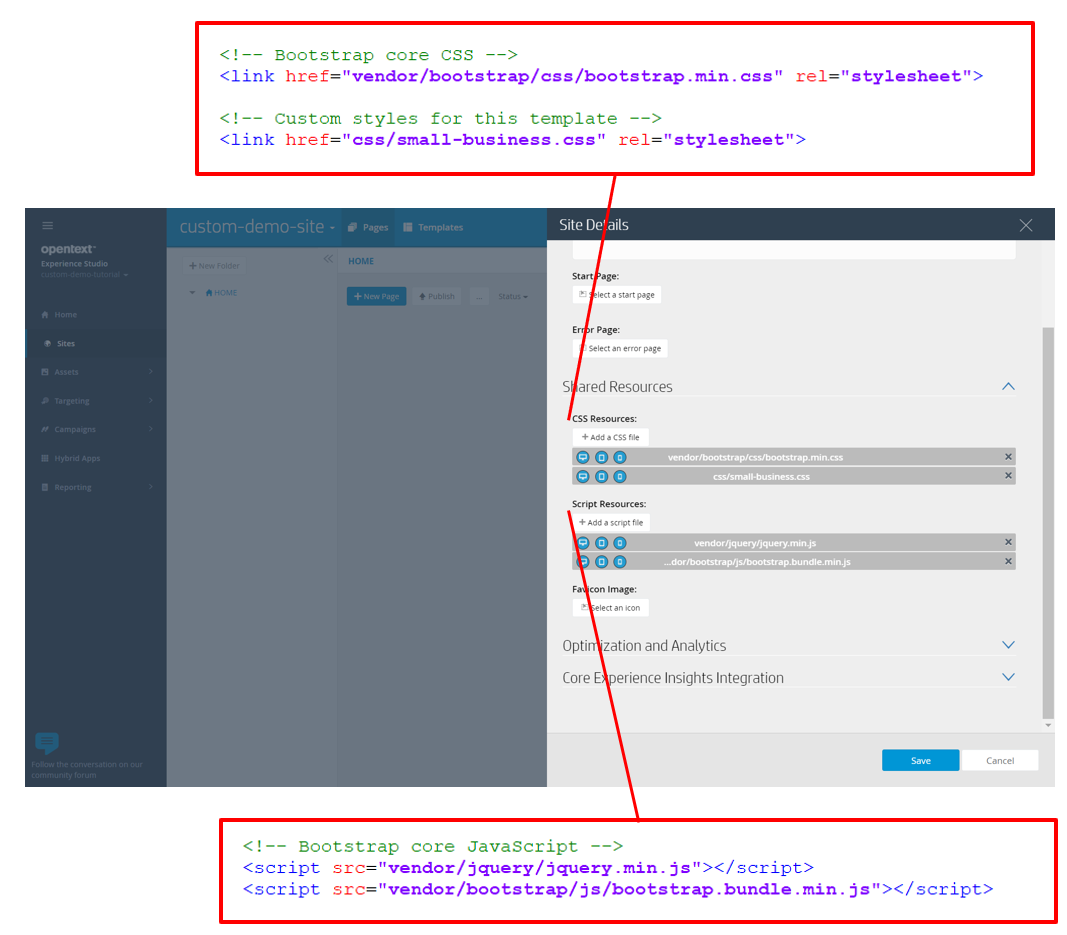Toggle mobile visibility for jquery.min.js resource
The height and width of the screenshot is (935, 1067).
coord(619,542)
